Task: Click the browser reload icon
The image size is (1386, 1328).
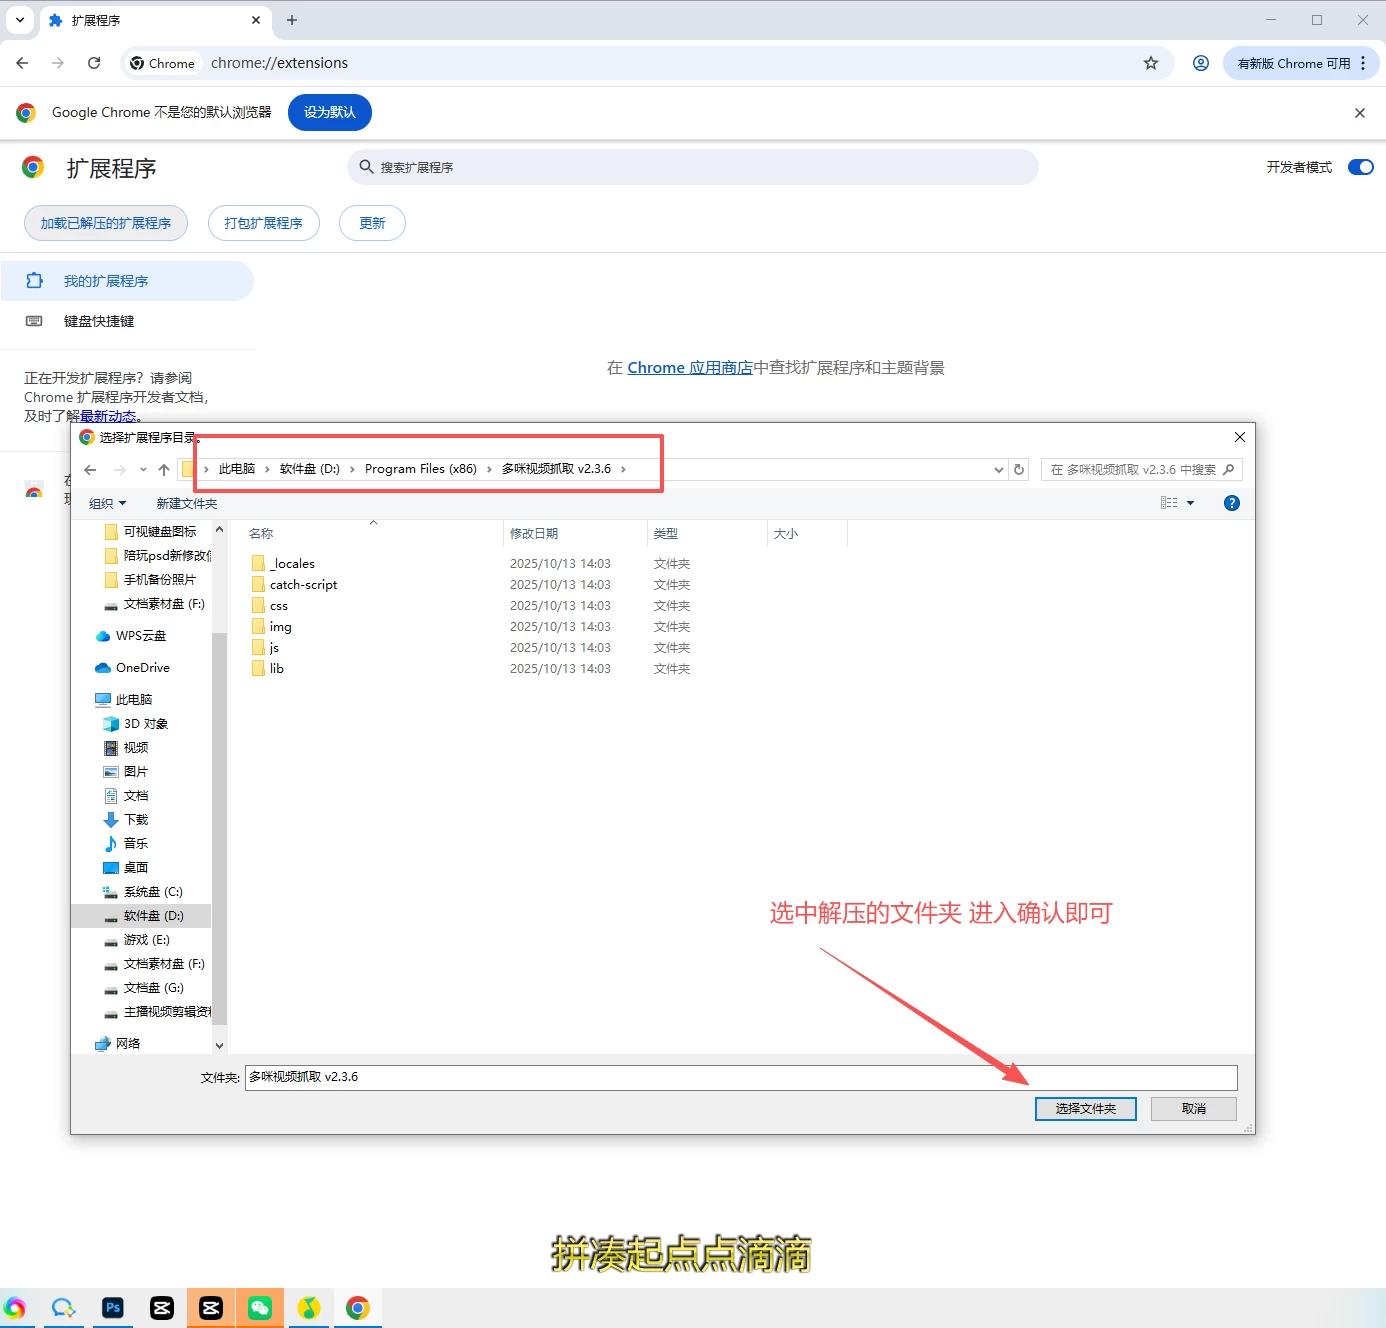Action: pyautogui.click(x=94, y=63)
